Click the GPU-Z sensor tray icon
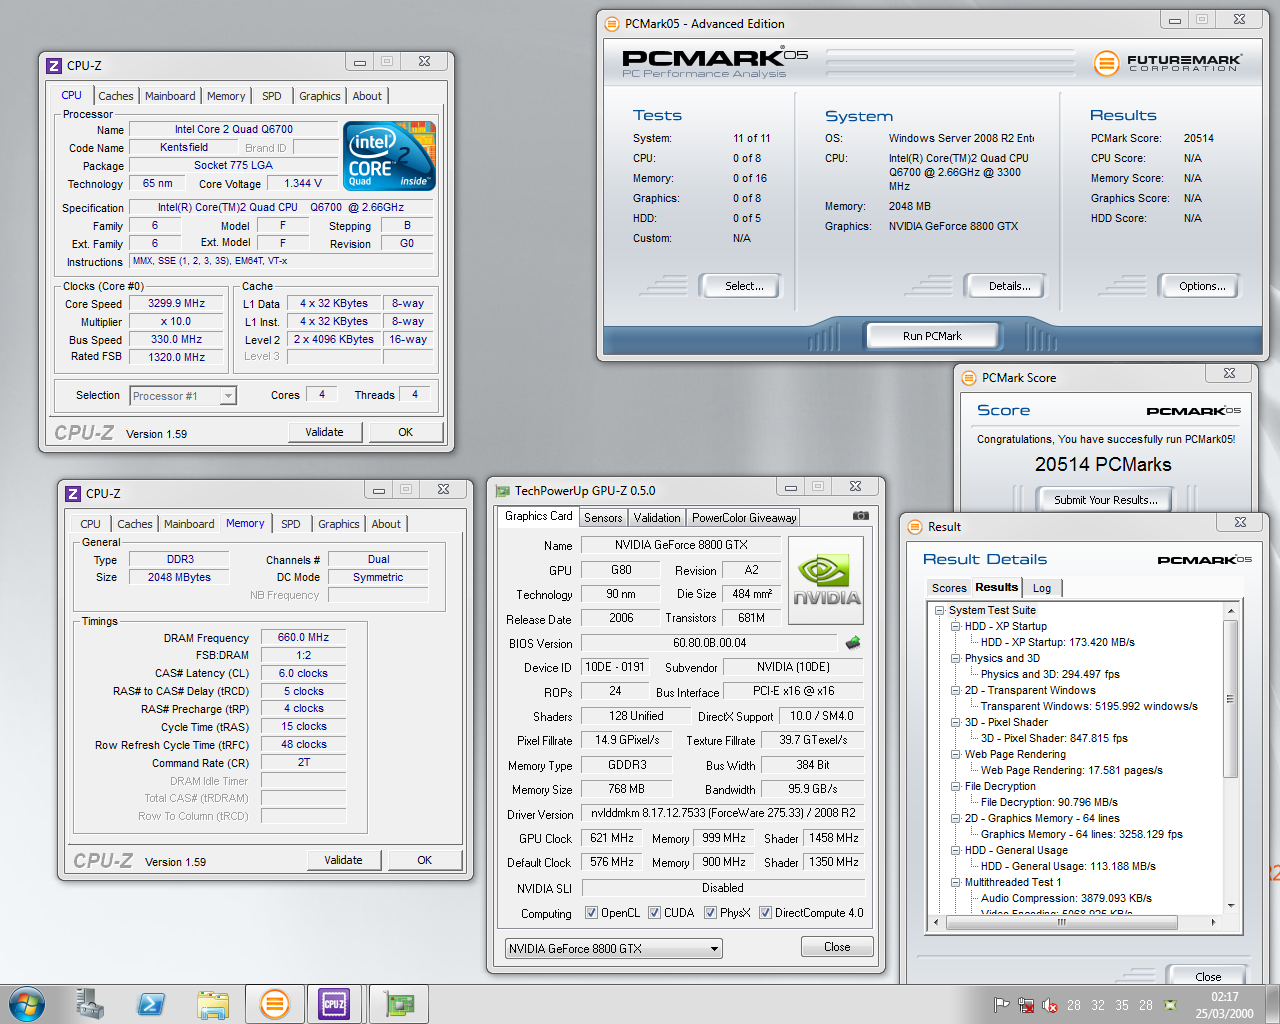 click(1170, 1005)
